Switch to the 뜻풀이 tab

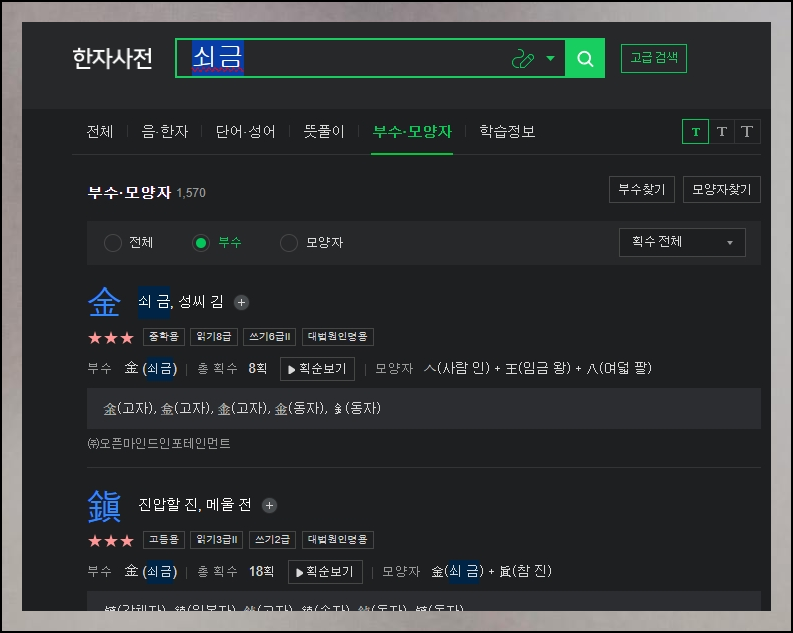coord(324,131)
